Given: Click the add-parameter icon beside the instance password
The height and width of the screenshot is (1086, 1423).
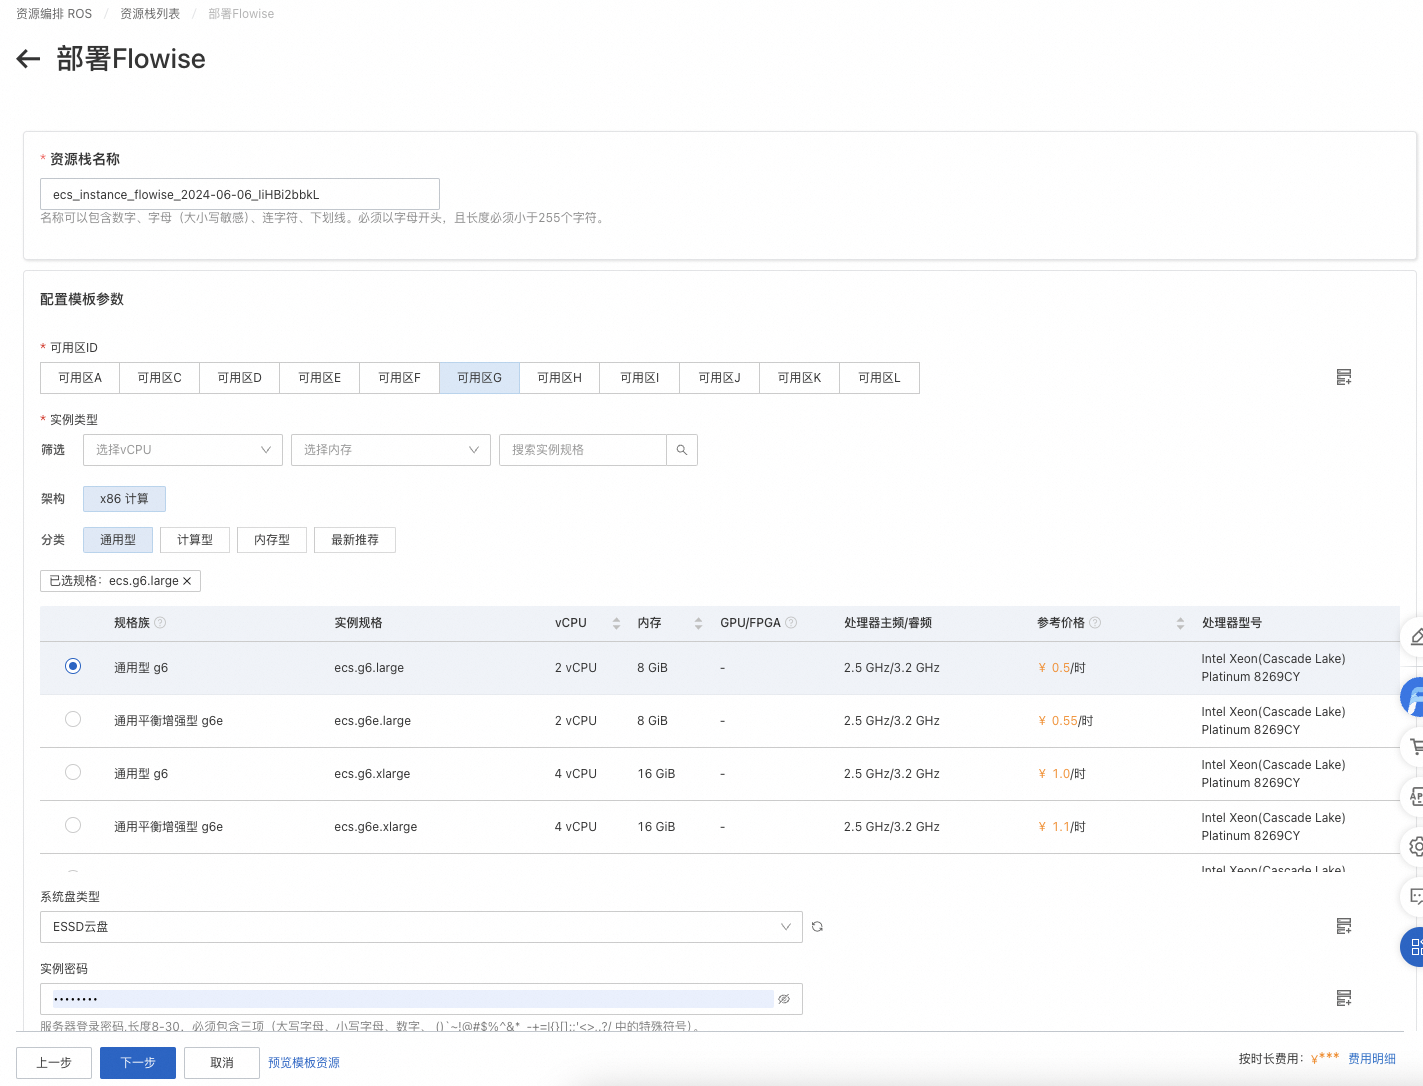Looking at the screenshot, I should click(1344, 998).
